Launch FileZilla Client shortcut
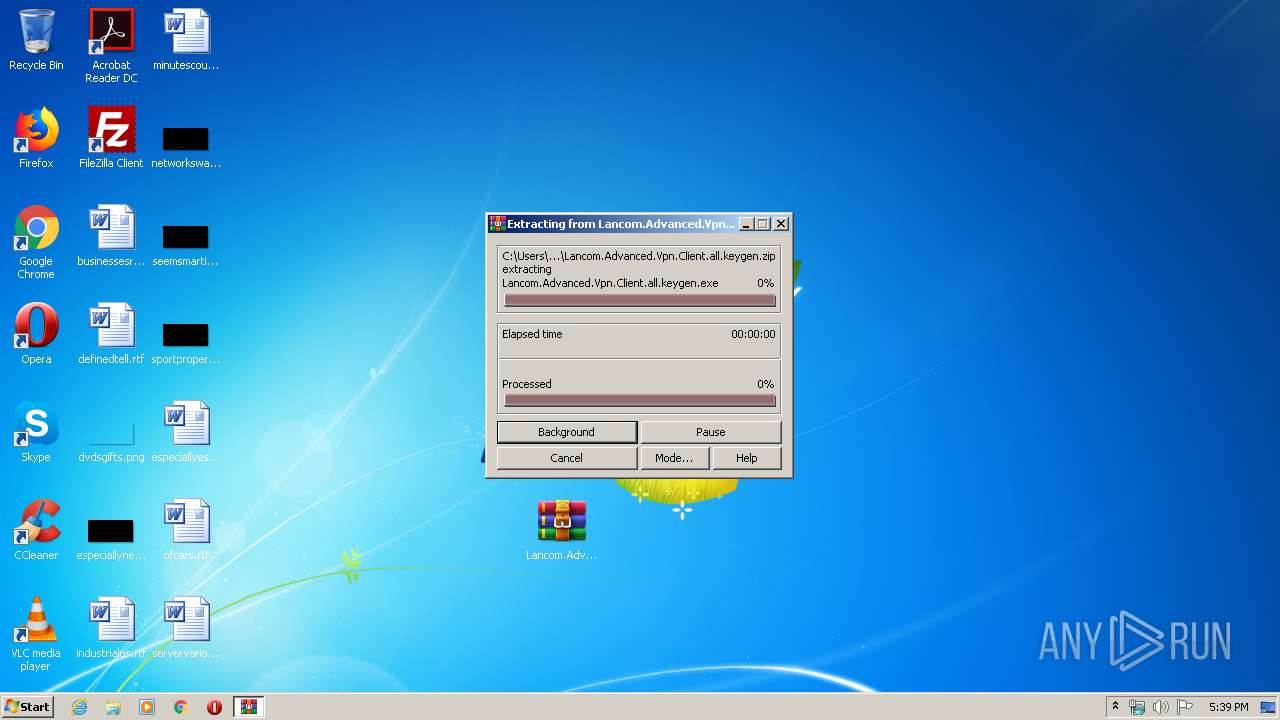Viewport: 1280px width, 720px height. (x=111, y=138)
